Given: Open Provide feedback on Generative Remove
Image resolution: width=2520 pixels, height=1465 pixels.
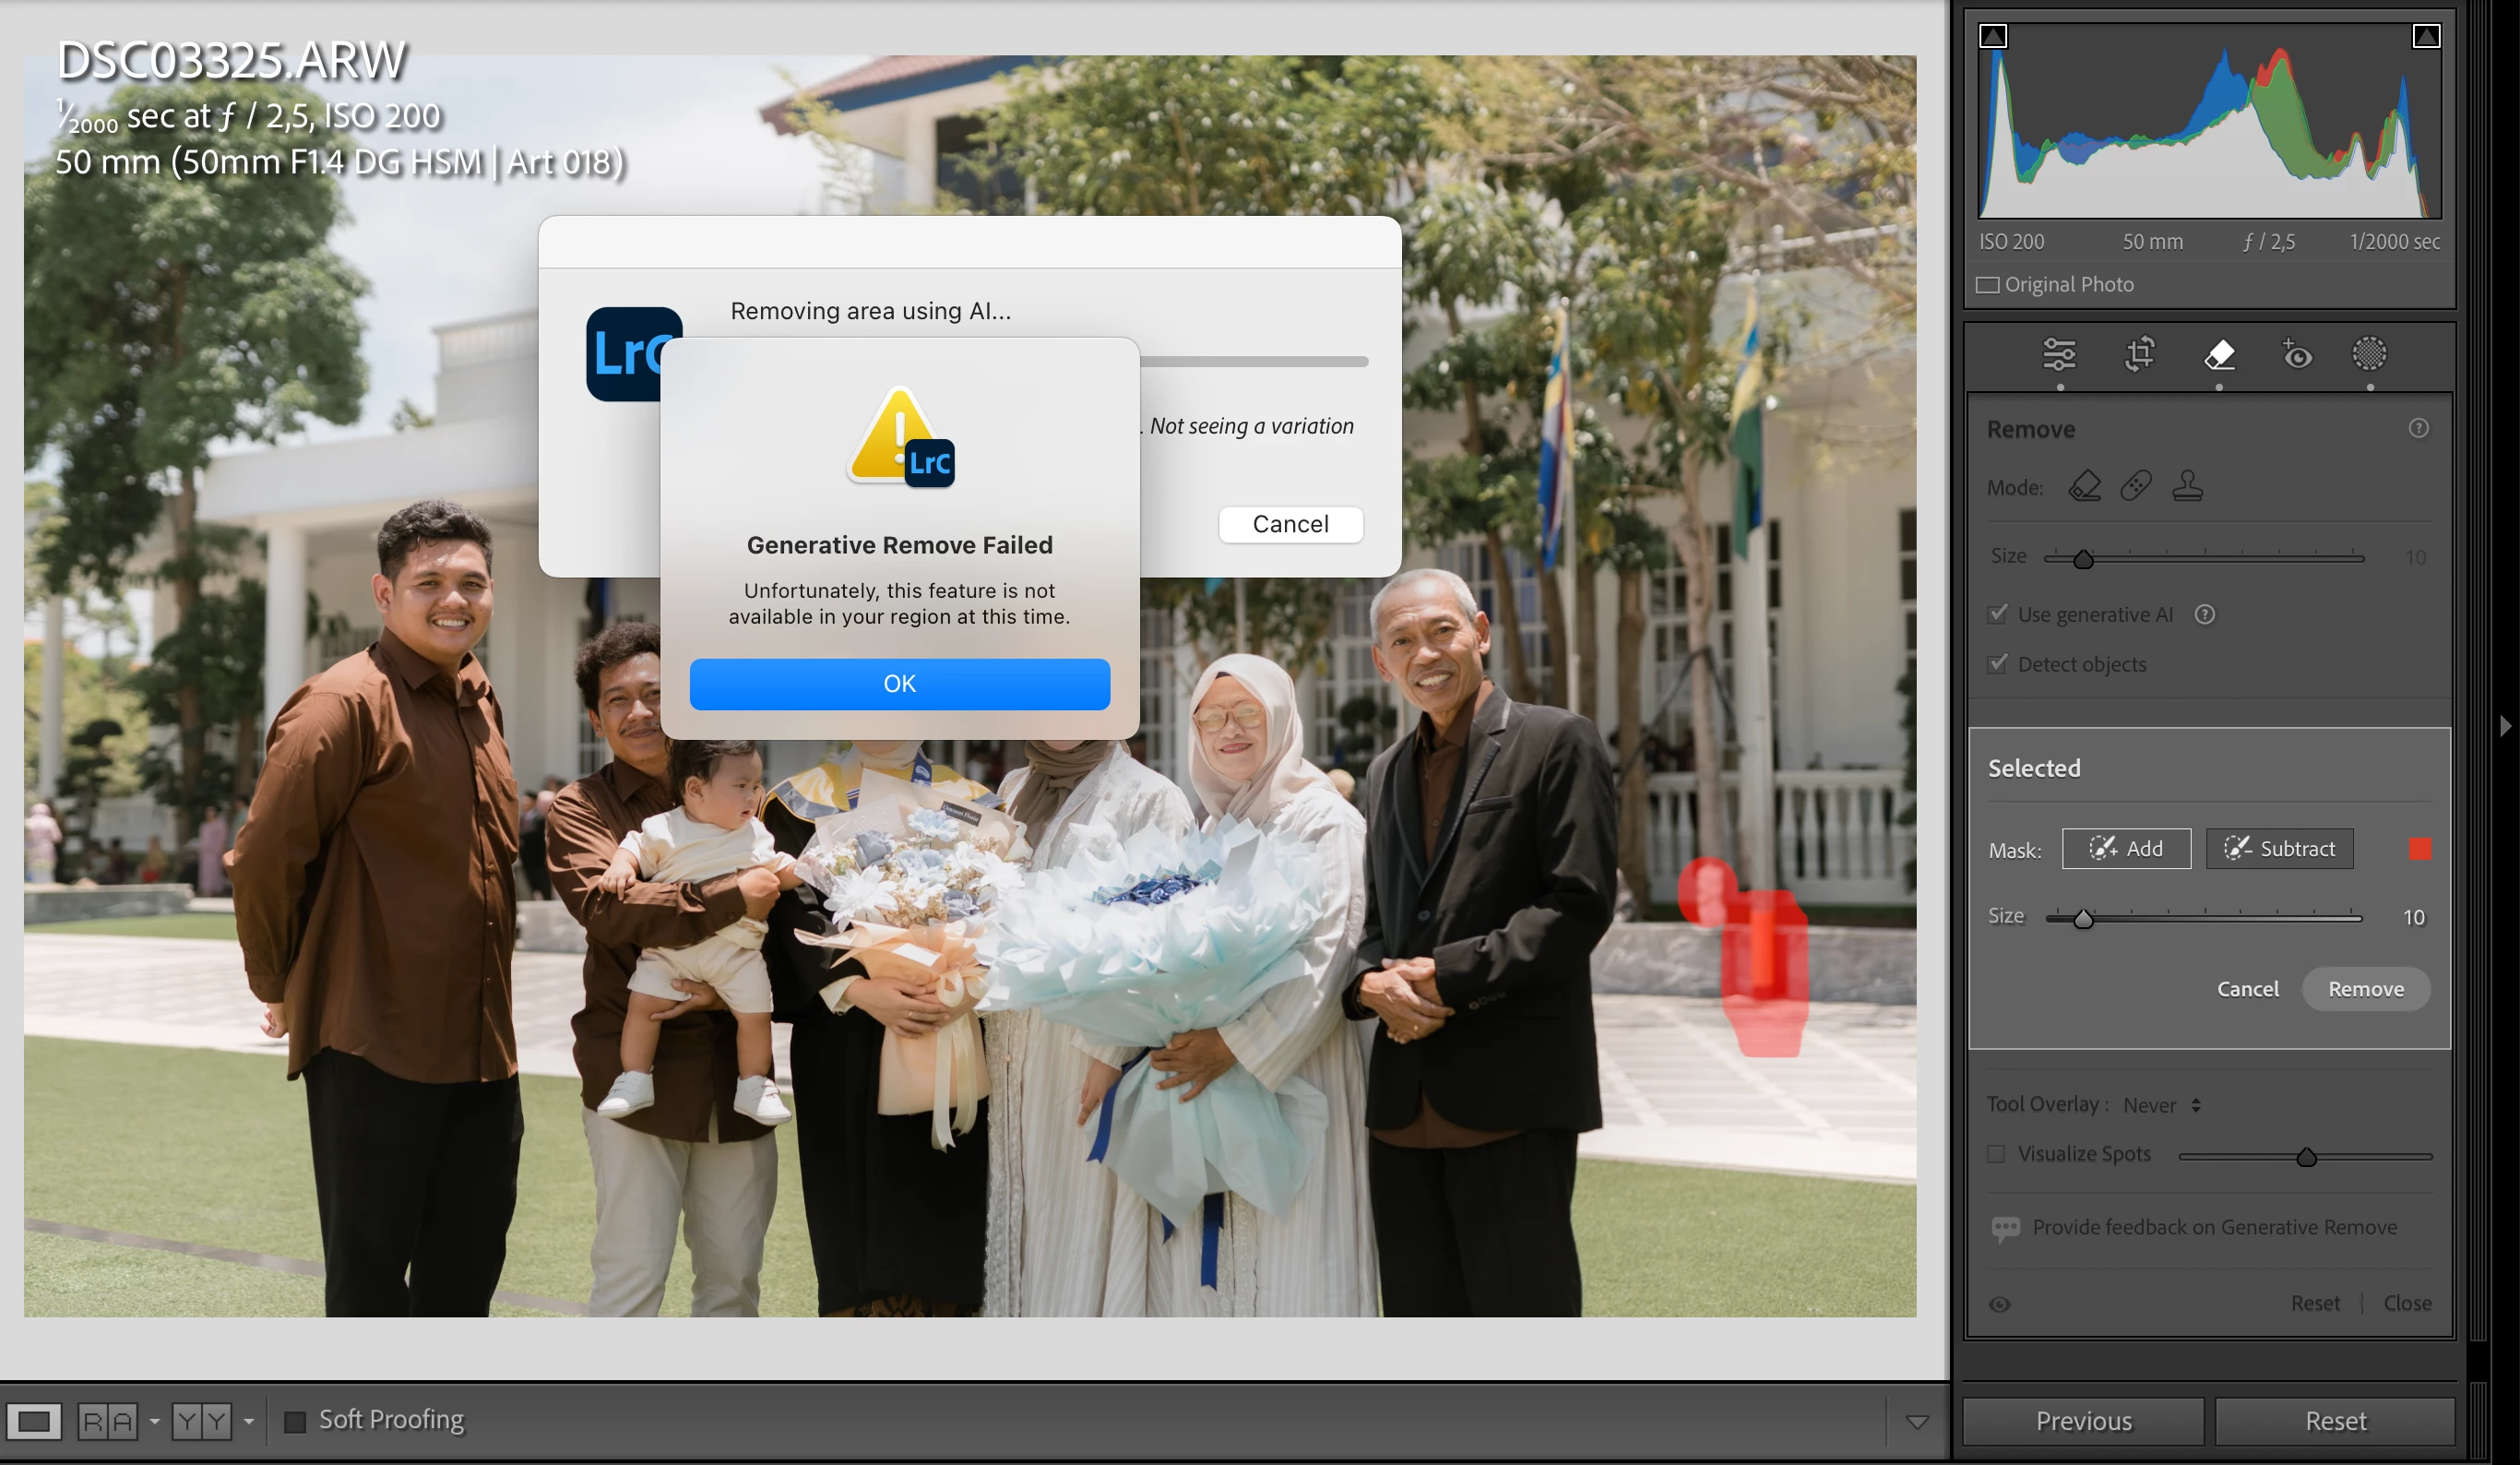Looking at the screenshot, I should pyautogui.click(x=2213, y=1227).
